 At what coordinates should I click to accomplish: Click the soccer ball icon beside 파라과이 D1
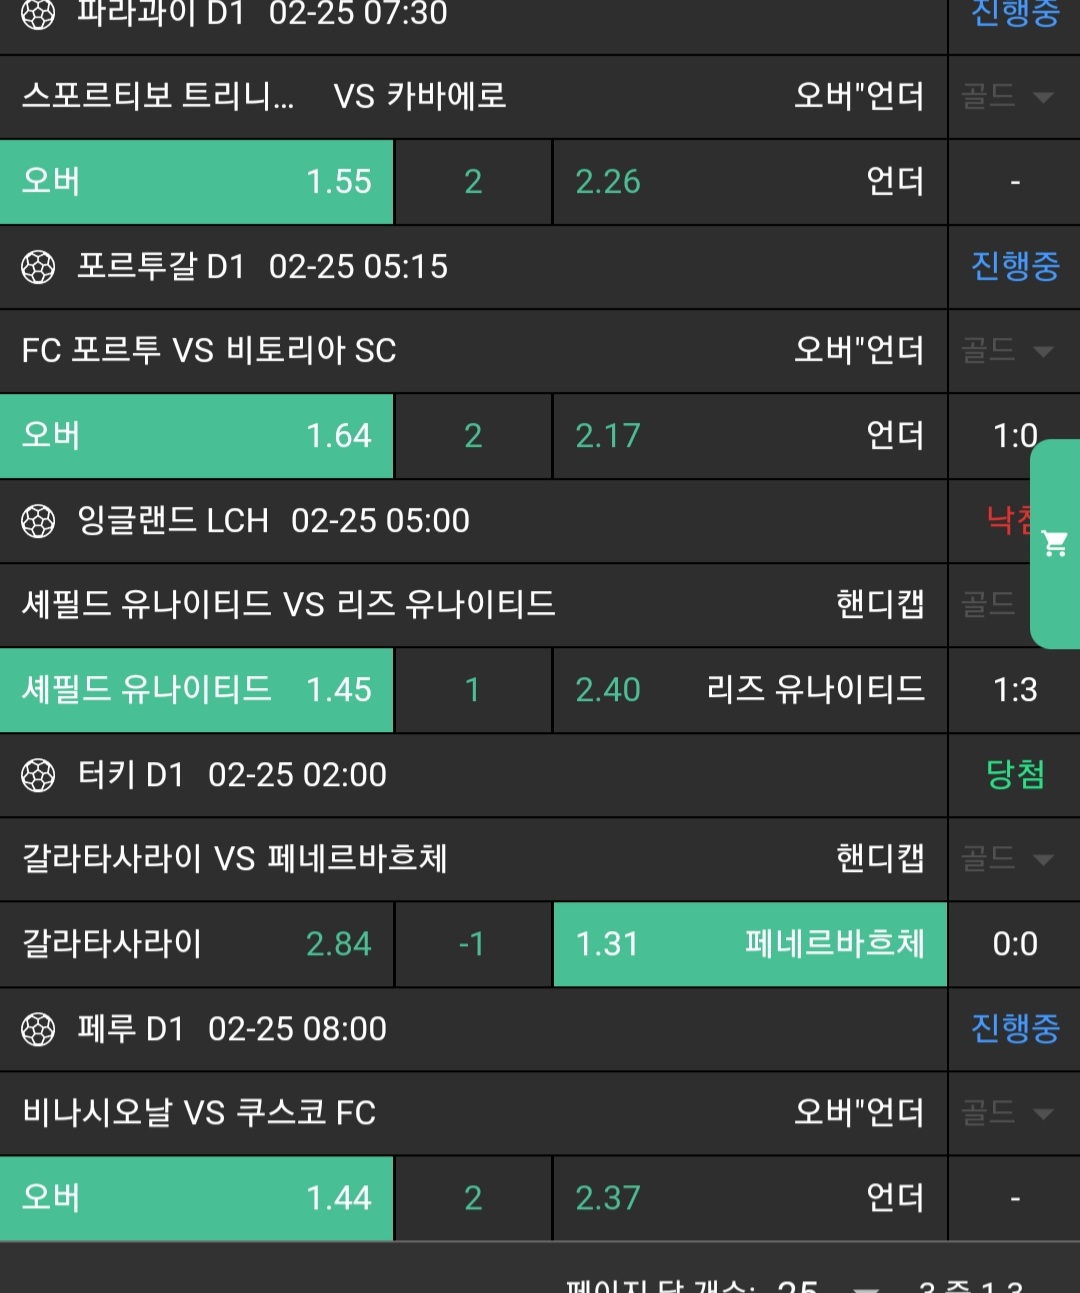38,14
